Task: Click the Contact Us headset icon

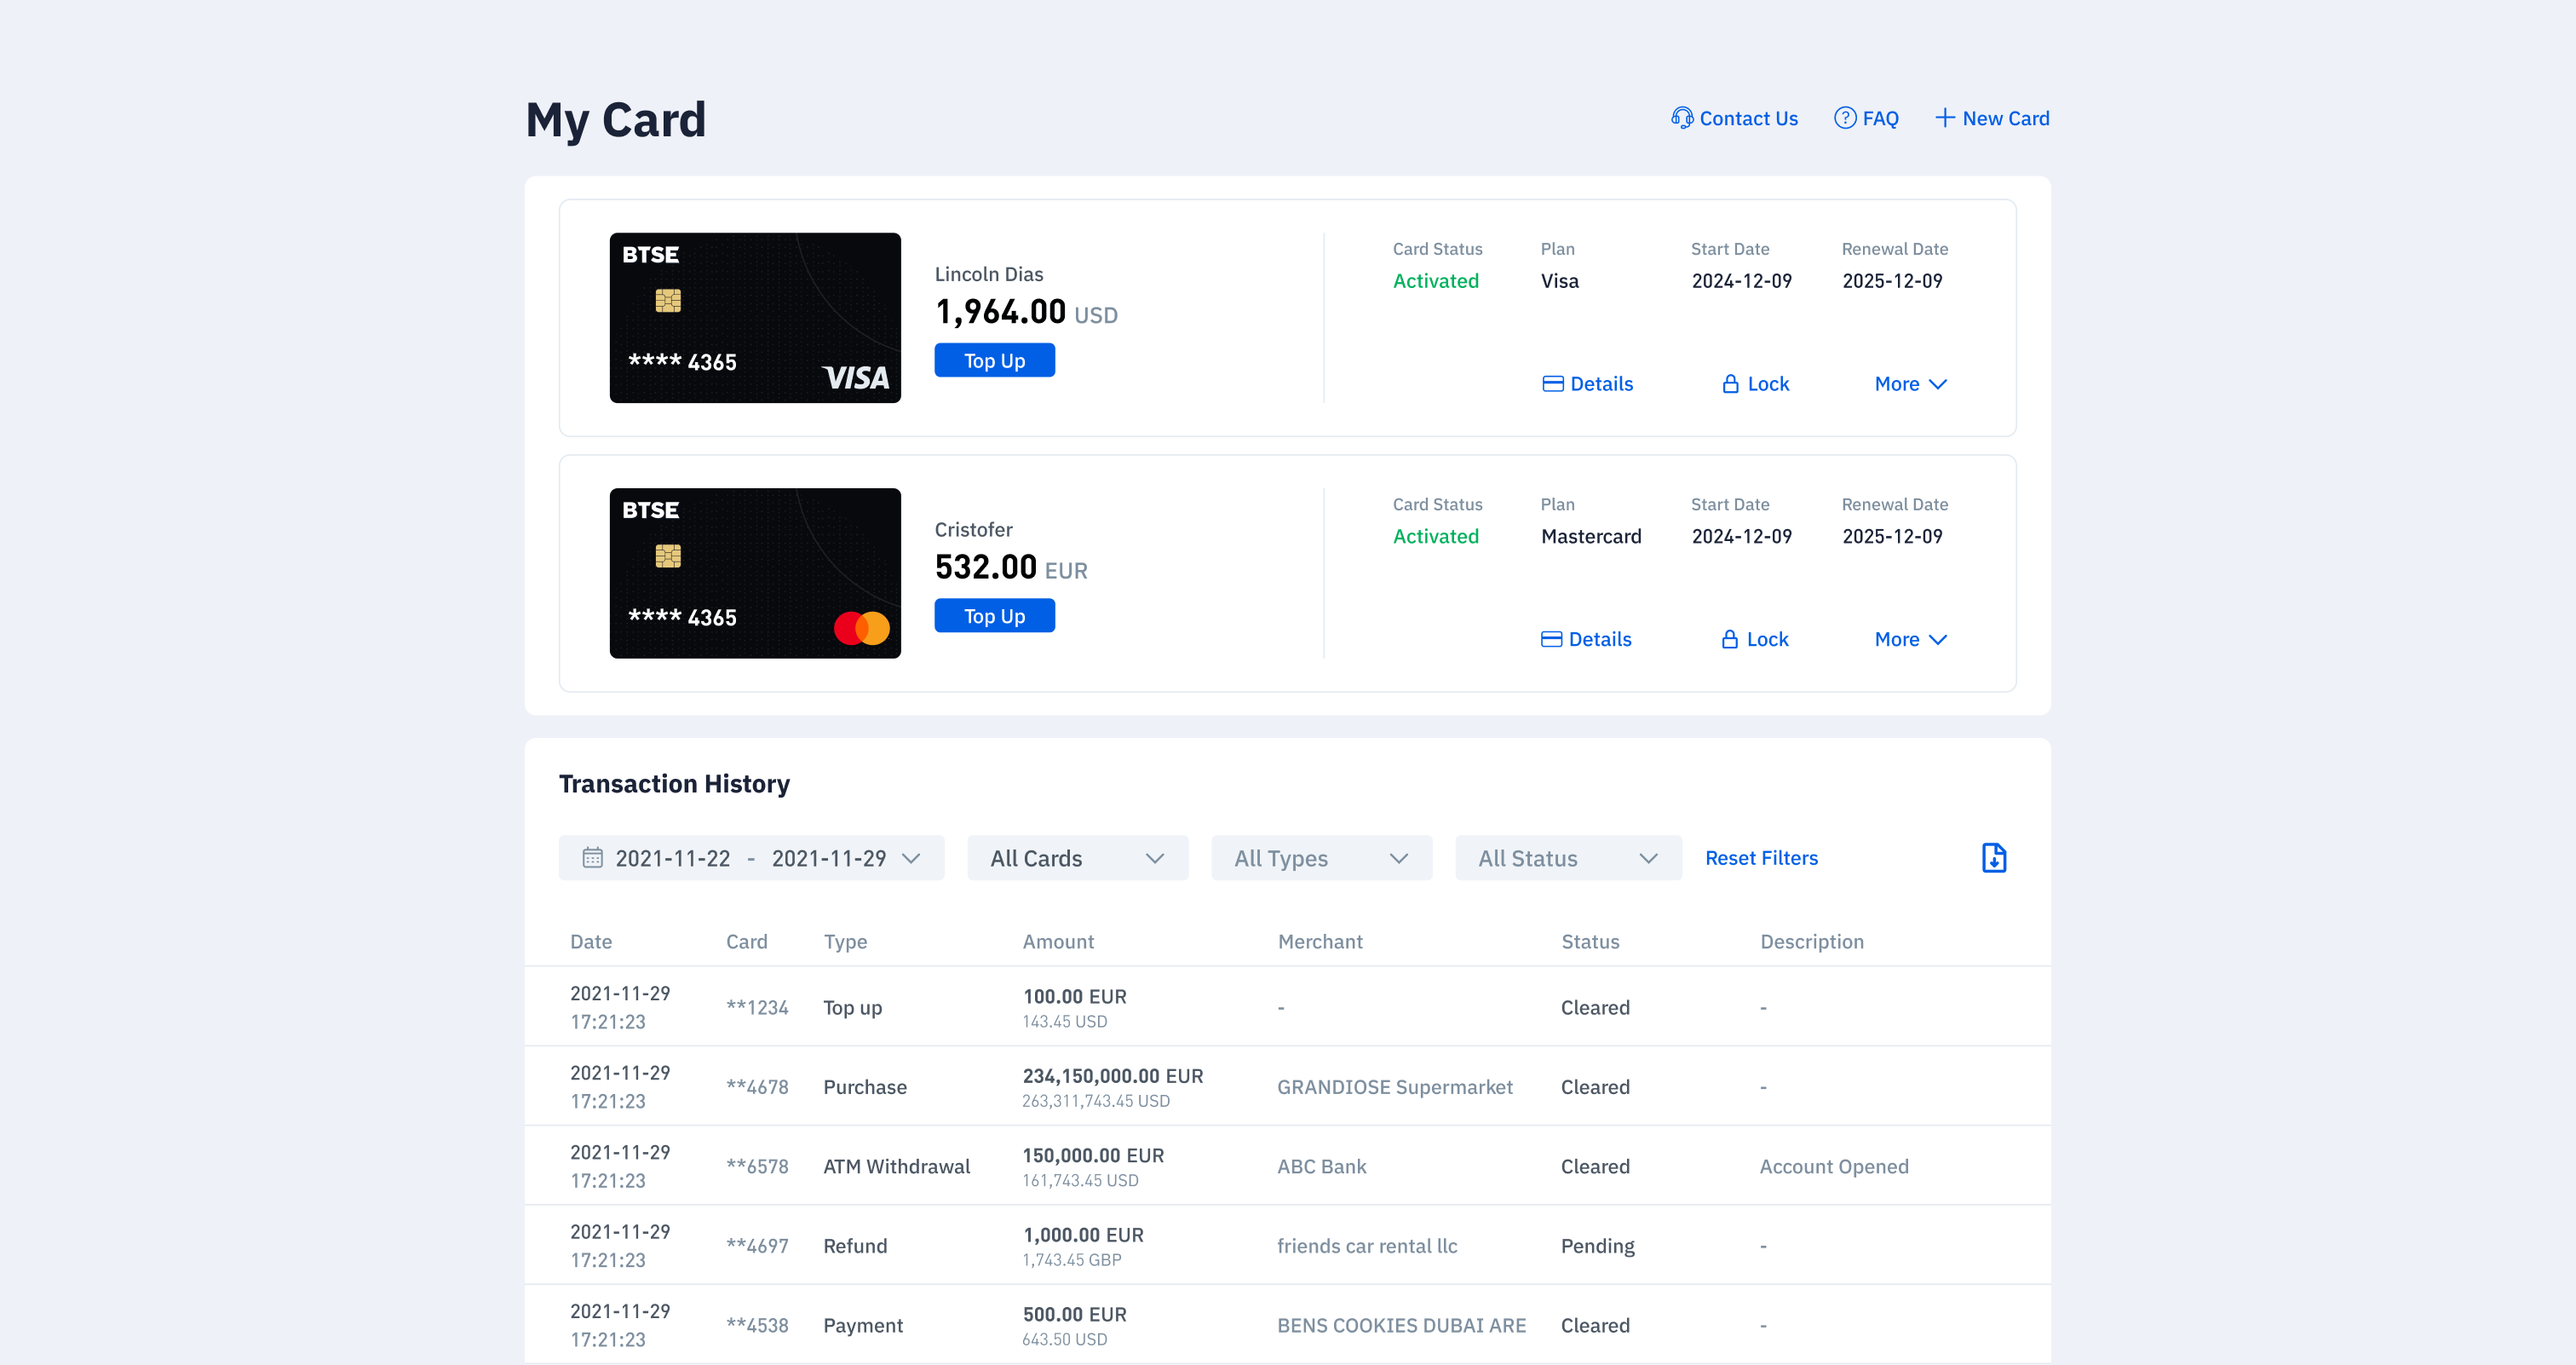Action: pos(1682,118)
